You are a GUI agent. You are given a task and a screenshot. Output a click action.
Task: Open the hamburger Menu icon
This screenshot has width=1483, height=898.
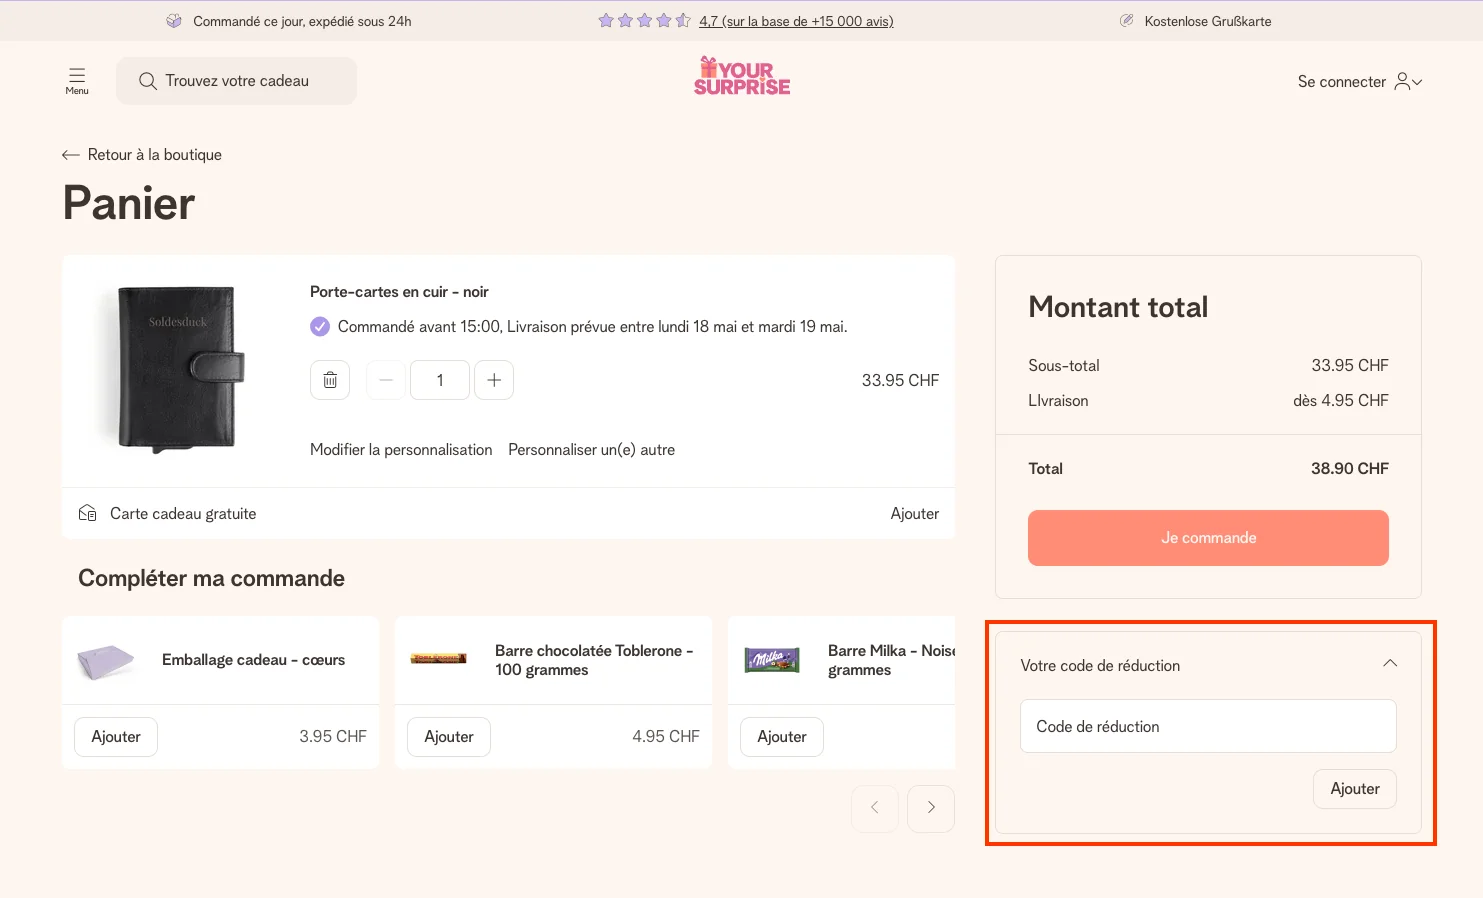pyautogui.click(x=77, y=81)
